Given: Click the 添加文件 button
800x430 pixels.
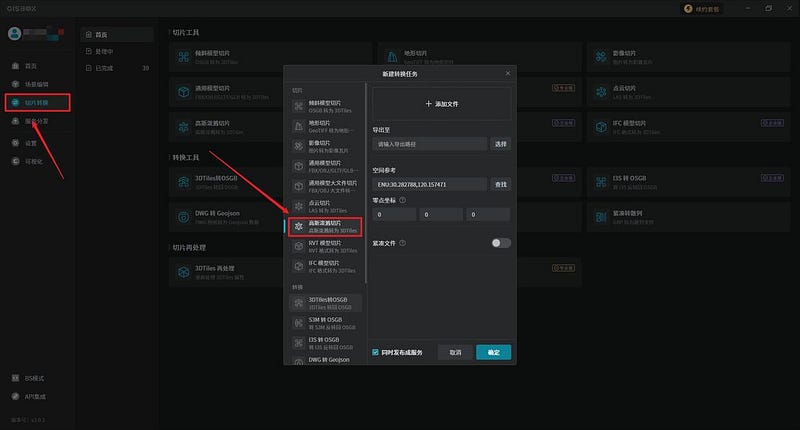Looking at the screenshot, I should (442, 104).
